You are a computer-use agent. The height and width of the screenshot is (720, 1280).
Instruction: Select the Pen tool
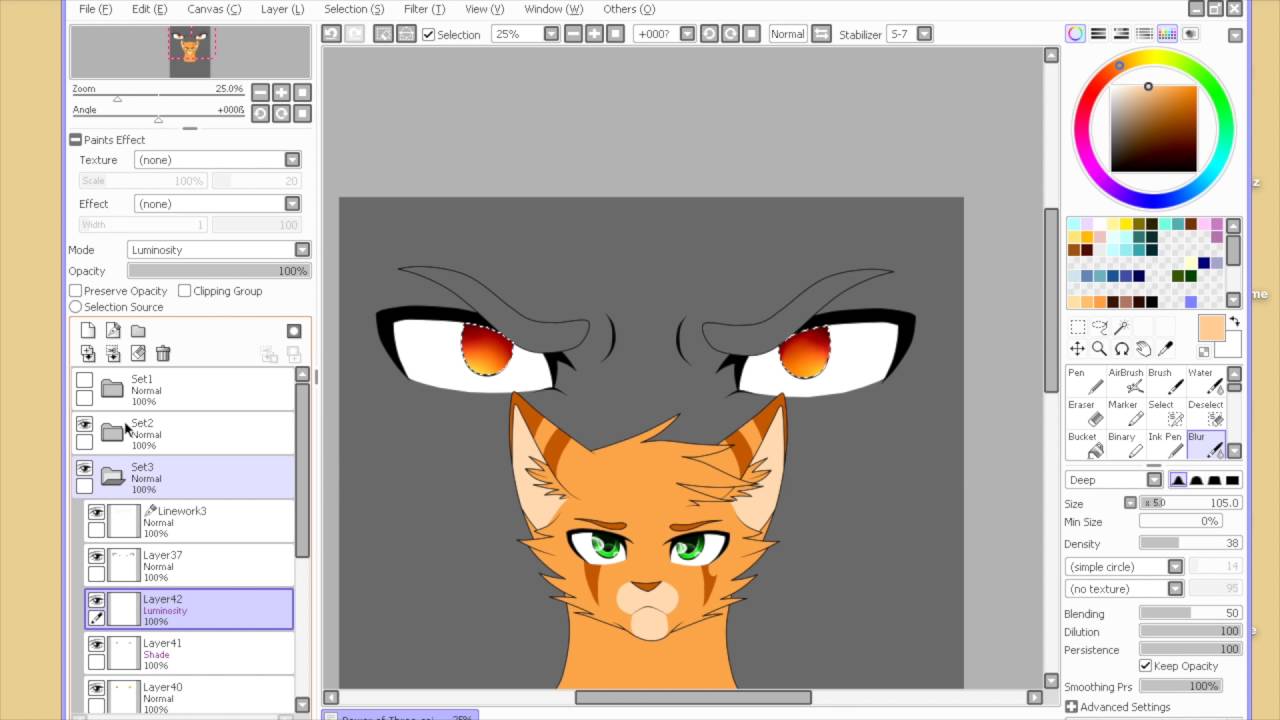point(1085,381)
